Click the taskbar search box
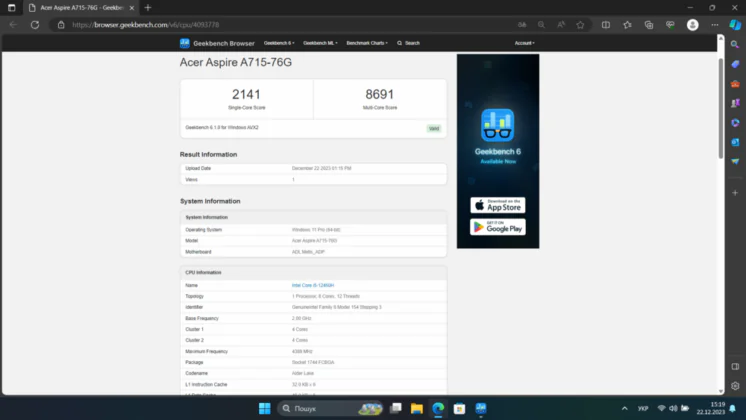The width and height of the screenshot is (746, 420). click(x=330, y=408)
